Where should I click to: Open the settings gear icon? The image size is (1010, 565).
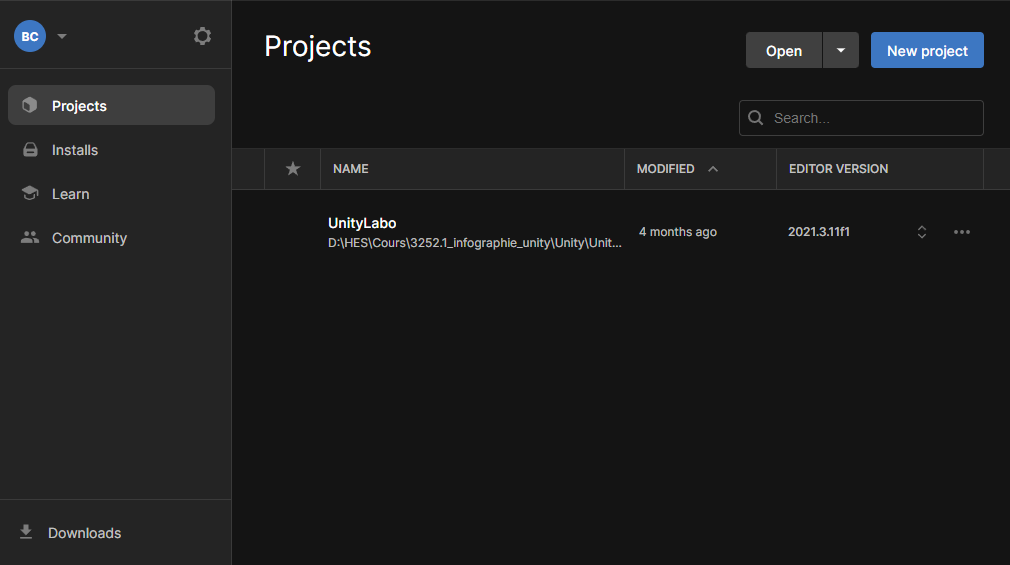tap(202, 36)
